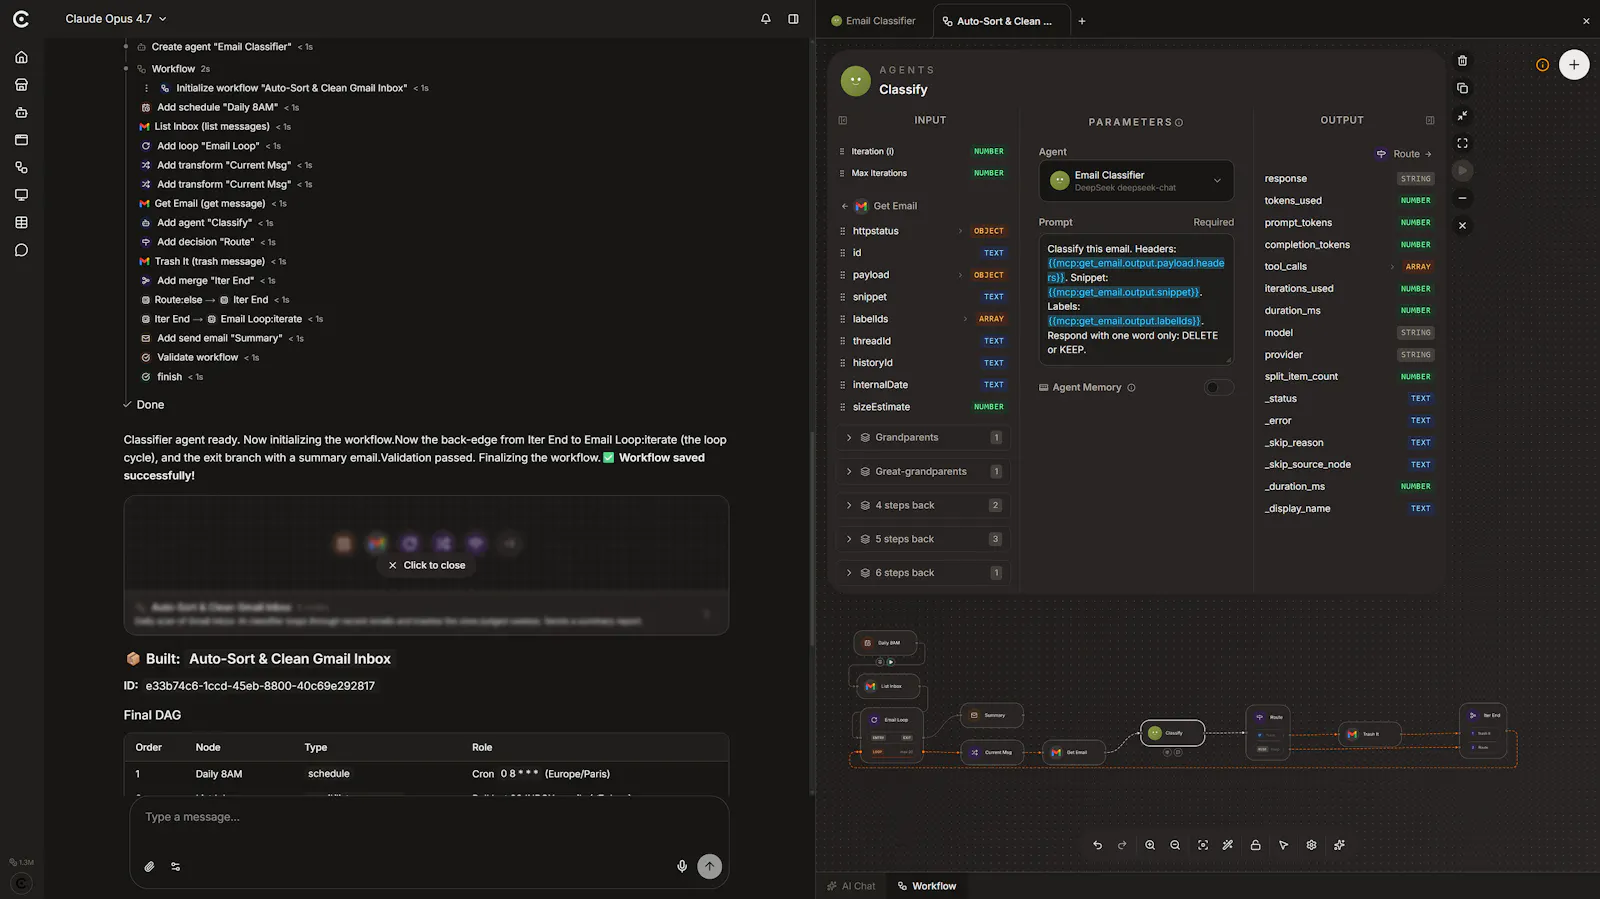1600x899 pixels.
Task: Collapse the Done steps list
Action: pos(144,405)
